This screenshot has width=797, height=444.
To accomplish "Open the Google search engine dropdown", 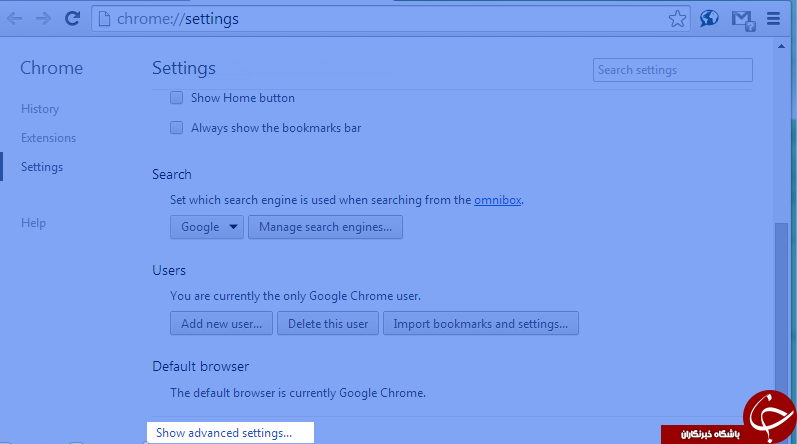I will point(207,227).
